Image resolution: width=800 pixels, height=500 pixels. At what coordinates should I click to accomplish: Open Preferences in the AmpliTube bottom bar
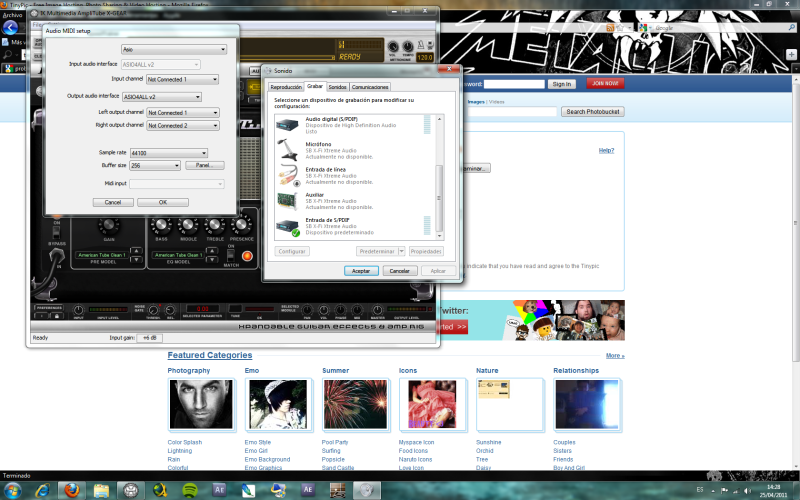click(x=49, y=308)
